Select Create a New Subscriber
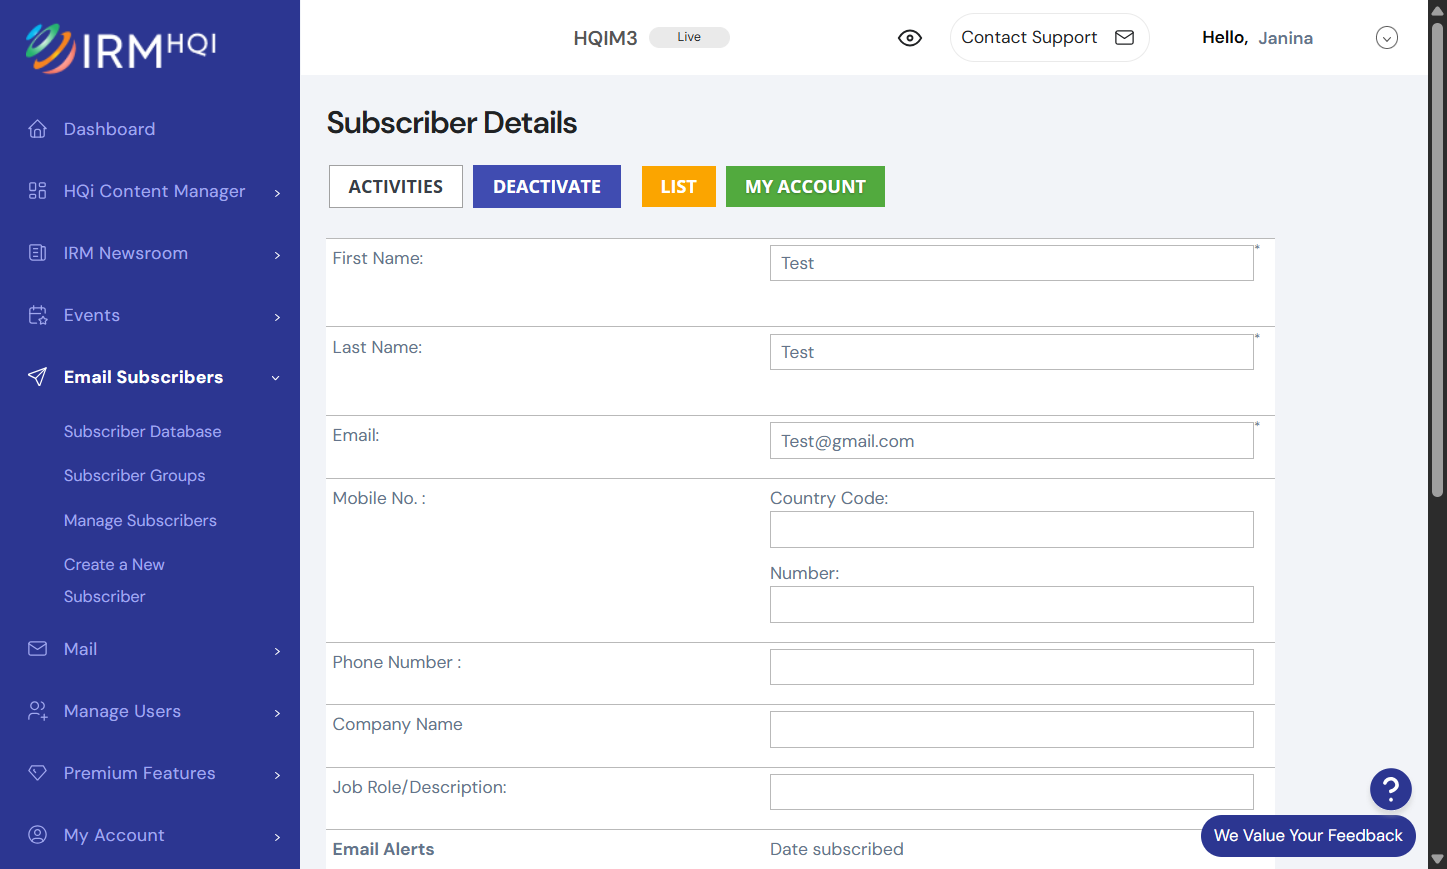This screenshot has width=1447, height=869. [114, 580]
